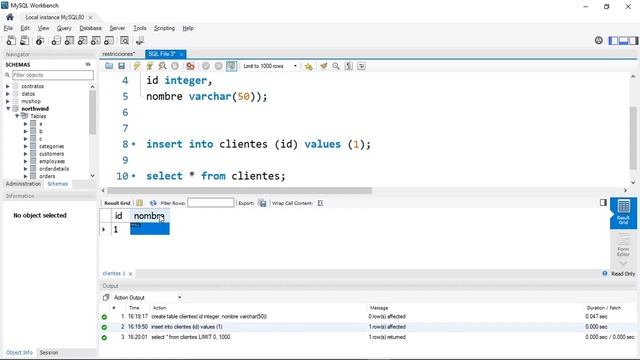The image size is (640, 360).
Task: Create a new schema icon
Action: [x=56, y=40]
